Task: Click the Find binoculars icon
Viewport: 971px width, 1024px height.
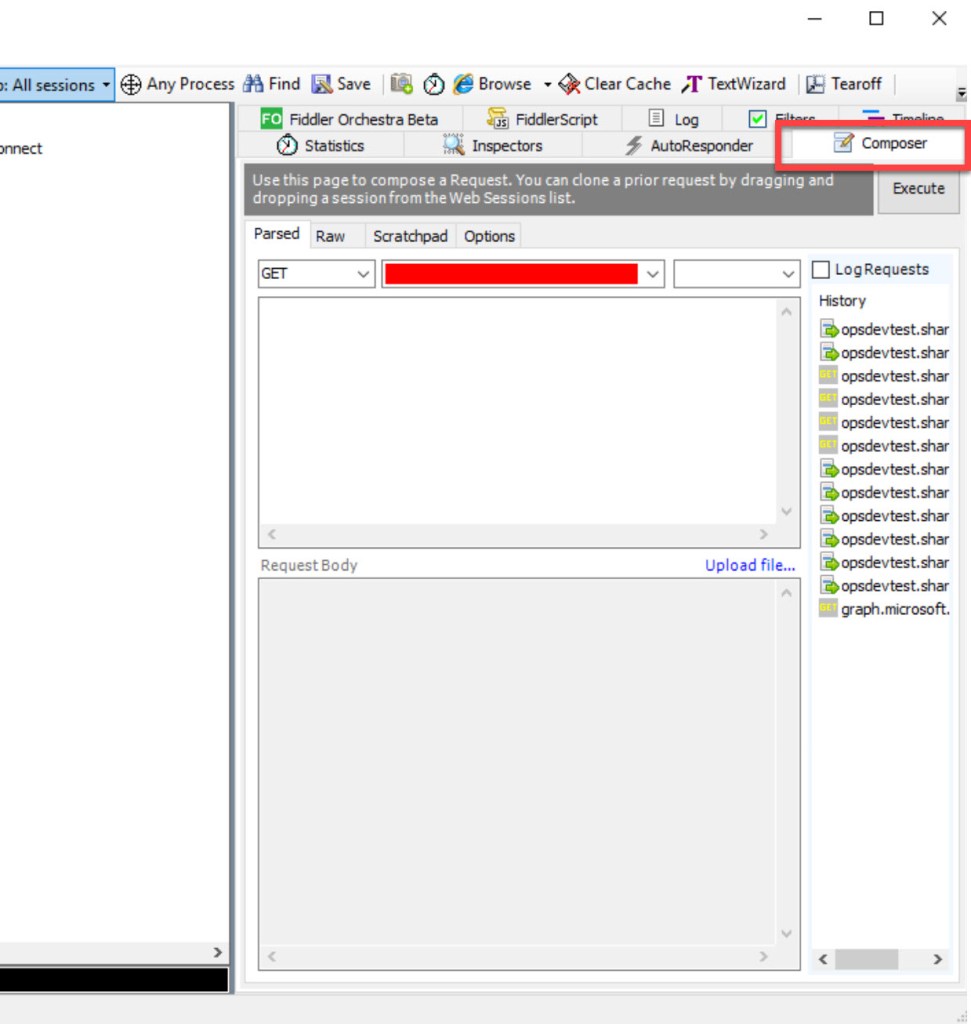Action: (x=254, y=85)
